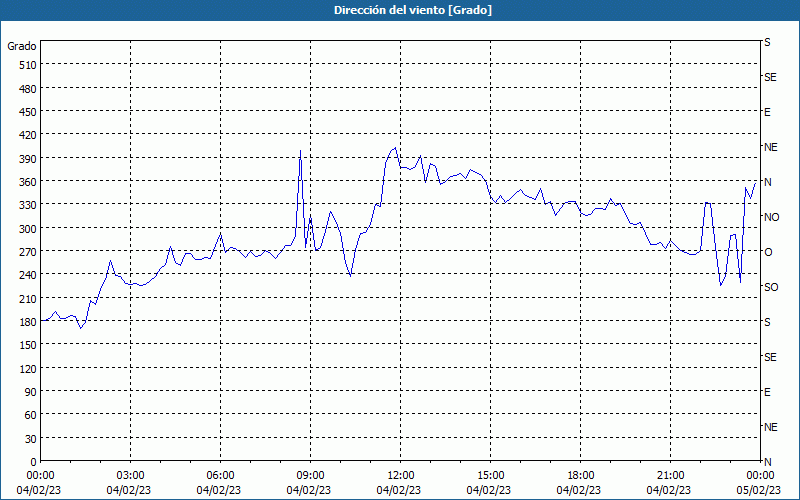Select the 00:00 label above 05/02/23
The width and height of the screenshot is (800, 500).
tap(760, 476)
